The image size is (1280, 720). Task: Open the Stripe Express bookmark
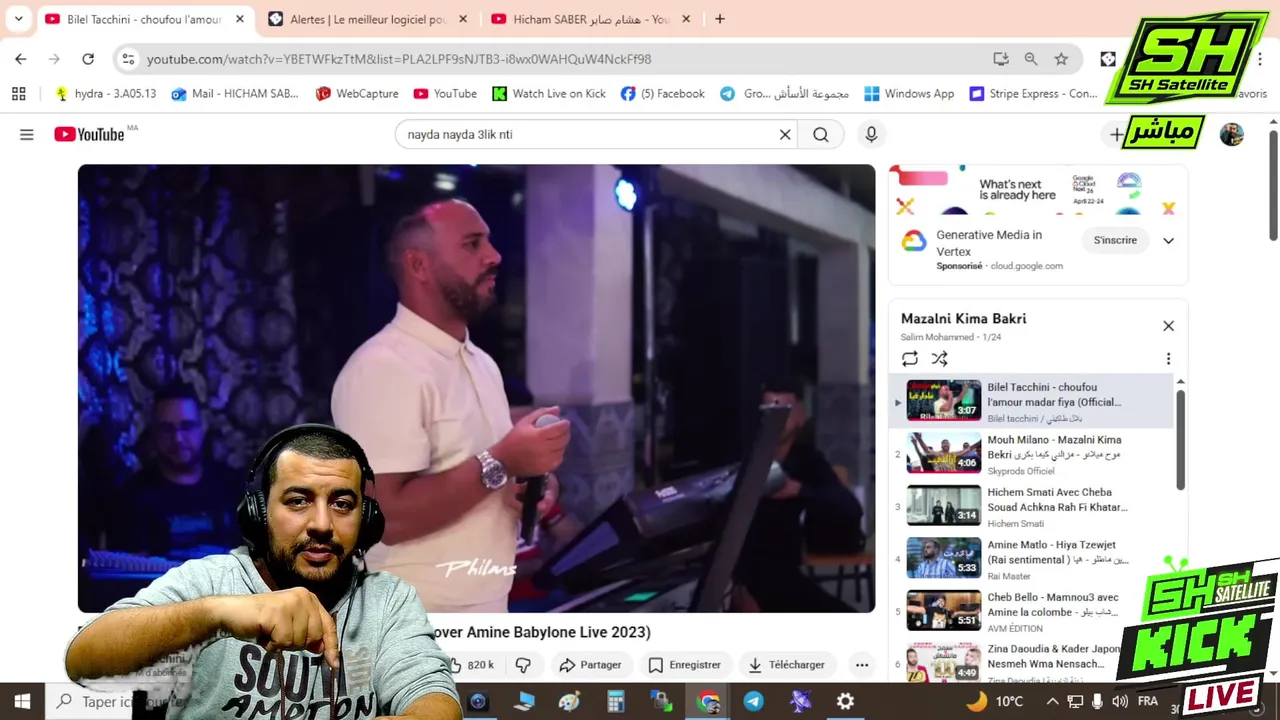tap(1034, 93)
